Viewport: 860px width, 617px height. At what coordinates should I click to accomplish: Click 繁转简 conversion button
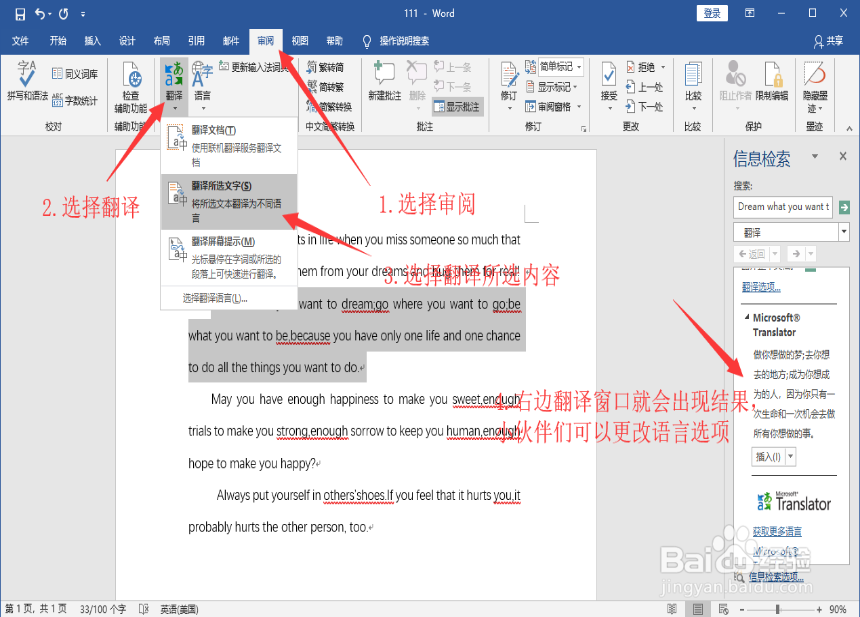325,67
